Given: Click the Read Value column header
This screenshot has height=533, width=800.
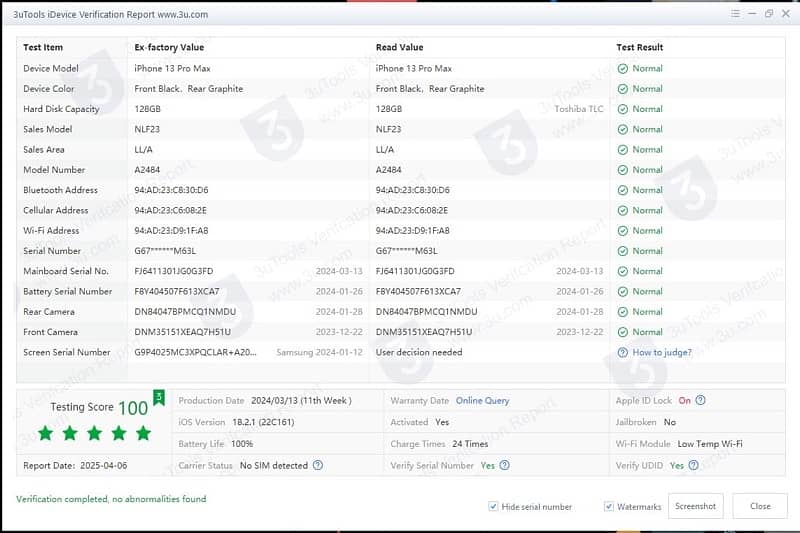Looking at the screenshot, I should 399,47.
